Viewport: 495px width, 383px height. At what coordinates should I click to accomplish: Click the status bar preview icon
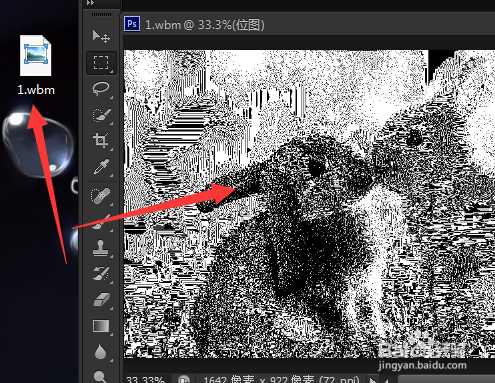pos(184,379)
